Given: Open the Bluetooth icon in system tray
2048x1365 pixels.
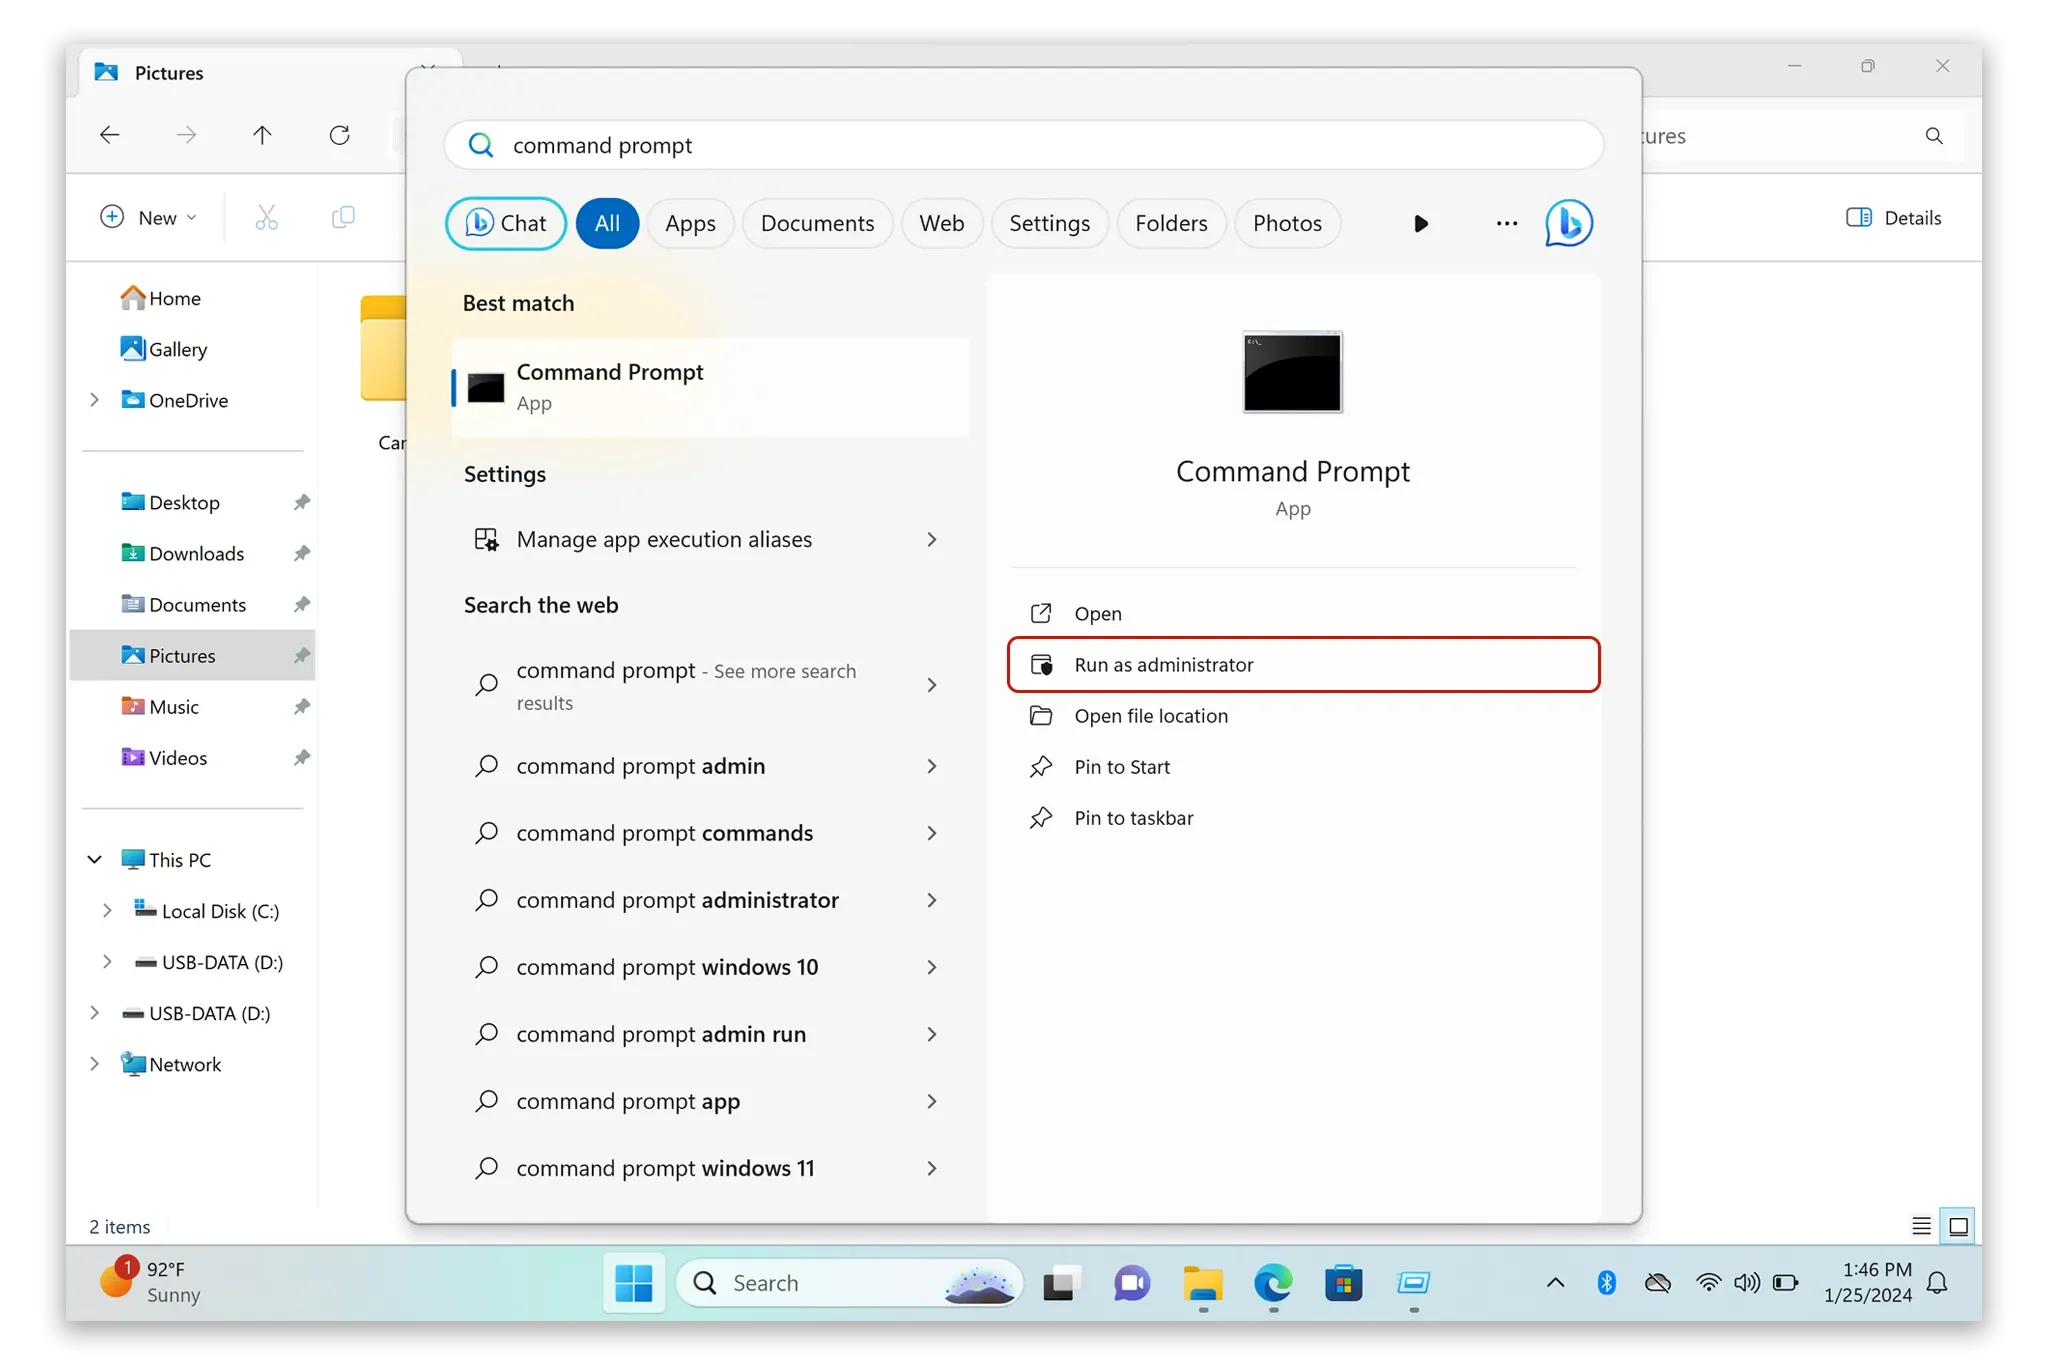Looking at the screenshot, I should click(x=1608, y=1282).
